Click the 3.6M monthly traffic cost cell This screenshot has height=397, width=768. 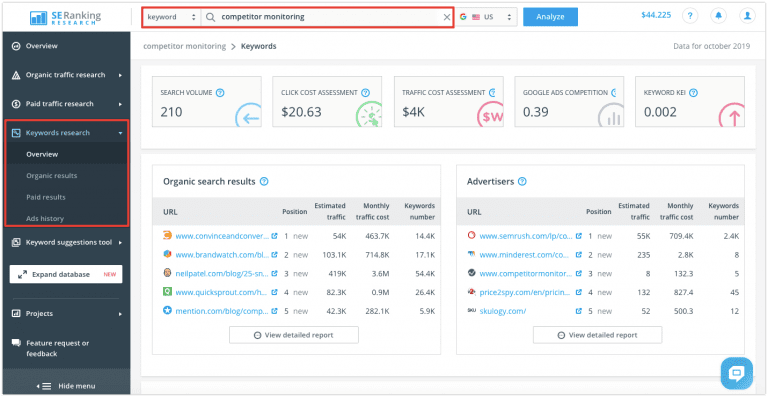tap(380, 274)
